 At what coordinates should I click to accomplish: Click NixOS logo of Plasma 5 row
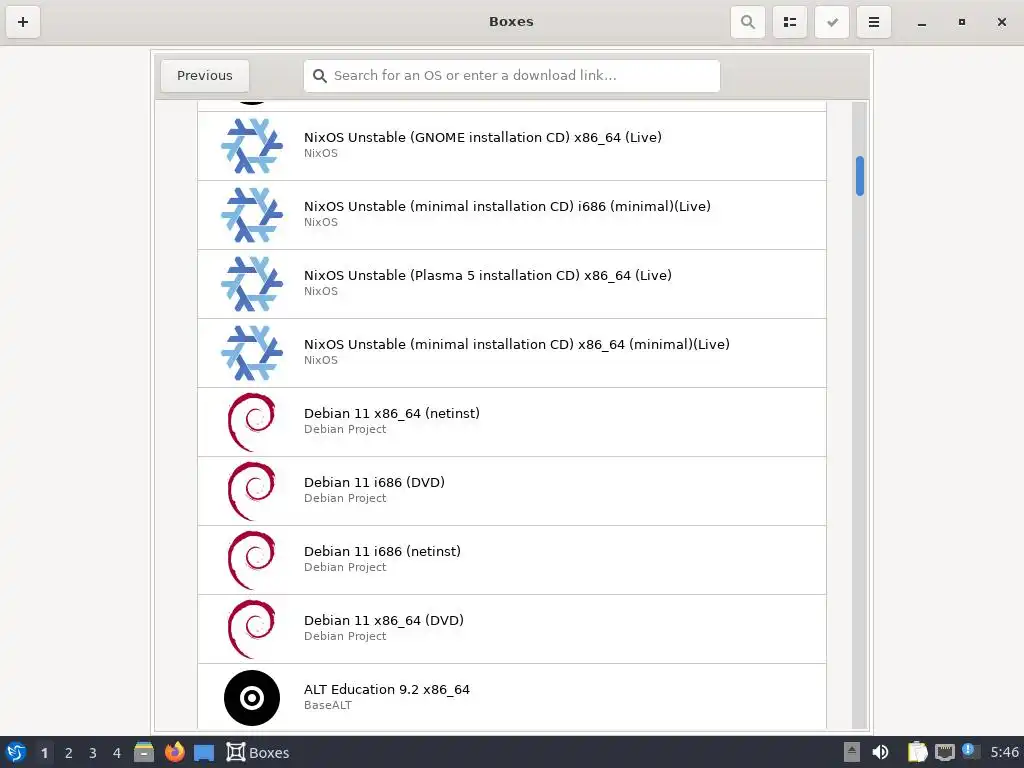(x=252, y=284)
